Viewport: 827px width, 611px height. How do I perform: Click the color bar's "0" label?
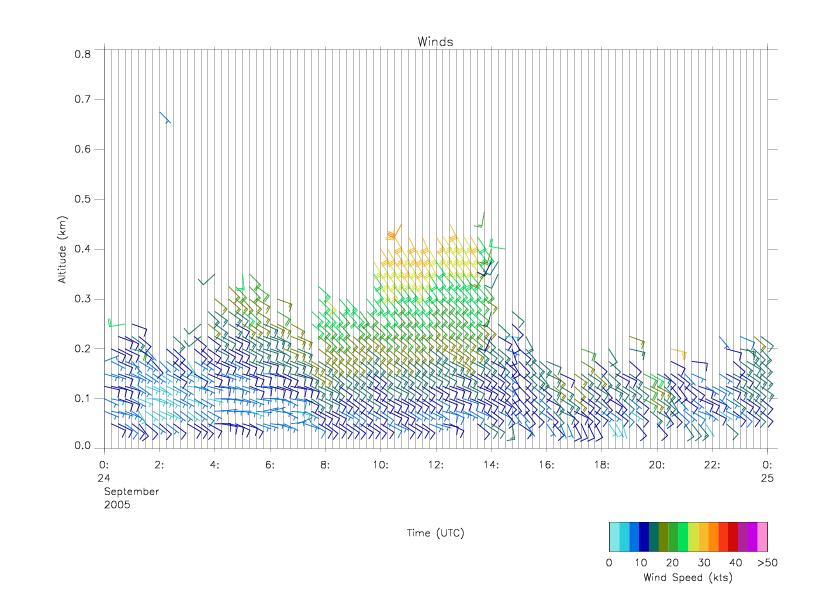click(609, 562)
